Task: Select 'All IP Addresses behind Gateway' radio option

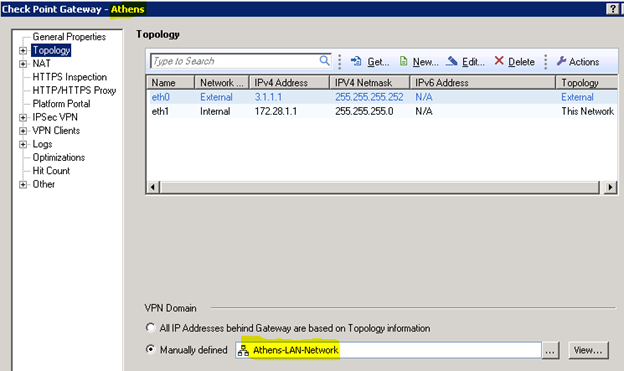Action: [x=150, y=328]
